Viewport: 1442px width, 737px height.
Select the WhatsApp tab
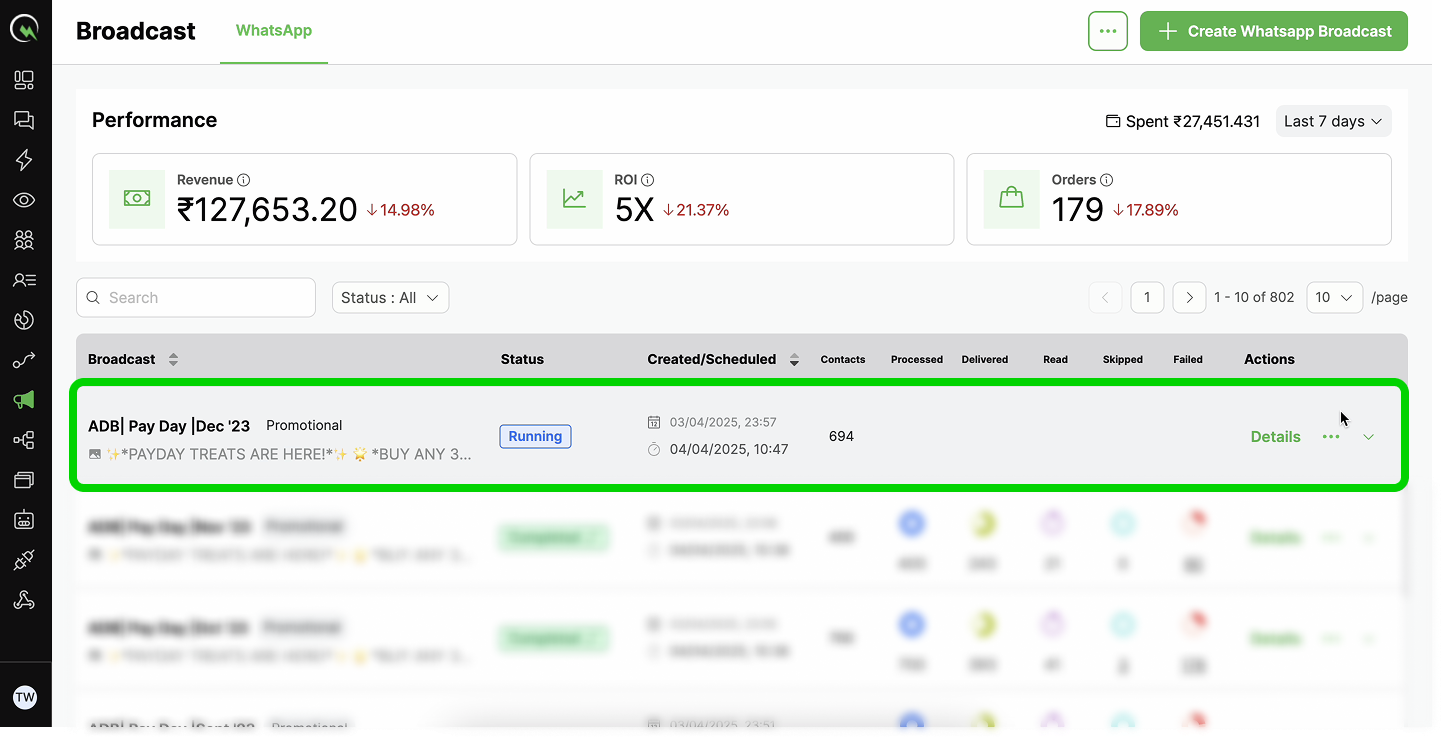(274, 31)
